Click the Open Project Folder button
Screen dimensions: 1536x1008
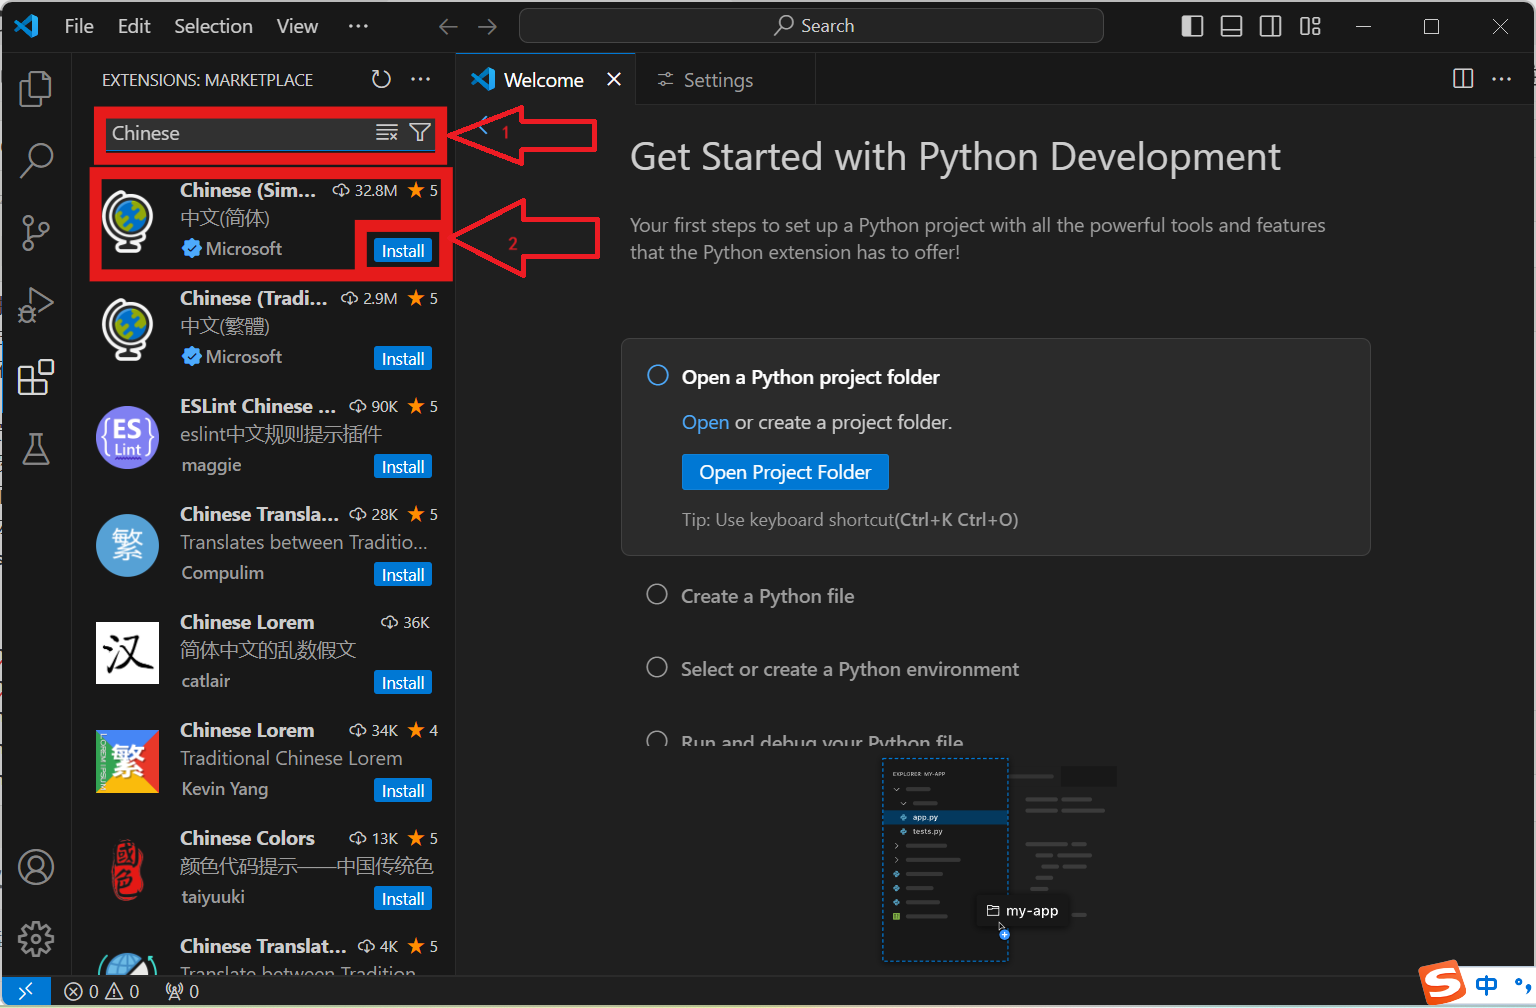(x=785, y=472)
